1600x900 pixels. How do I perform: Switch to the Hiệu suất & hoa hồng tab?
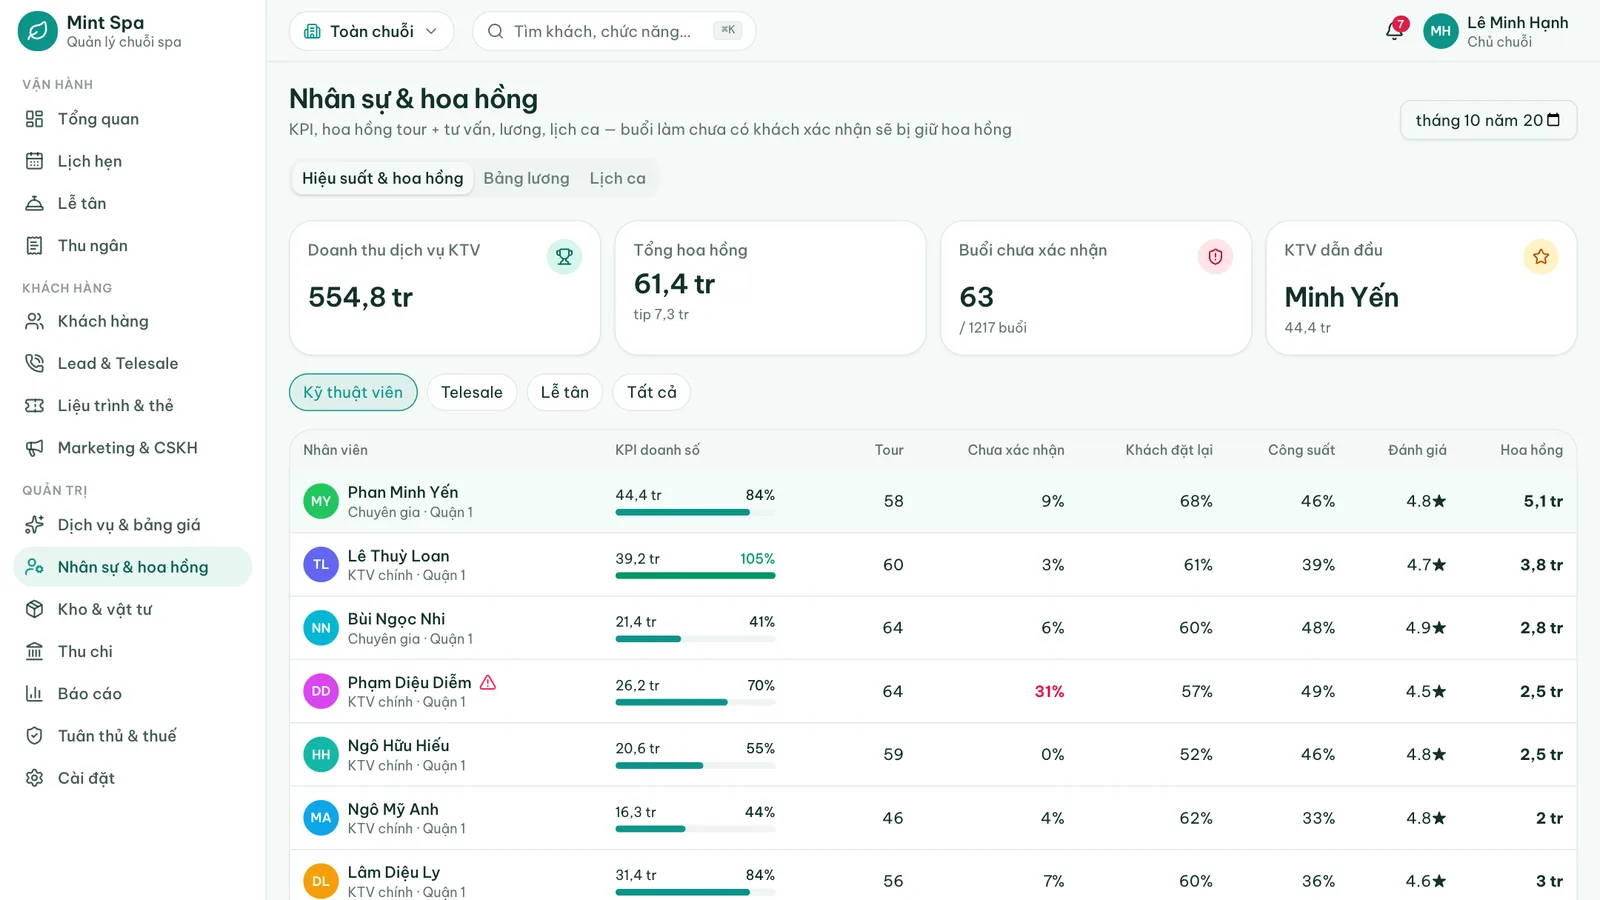coord(382,178)
